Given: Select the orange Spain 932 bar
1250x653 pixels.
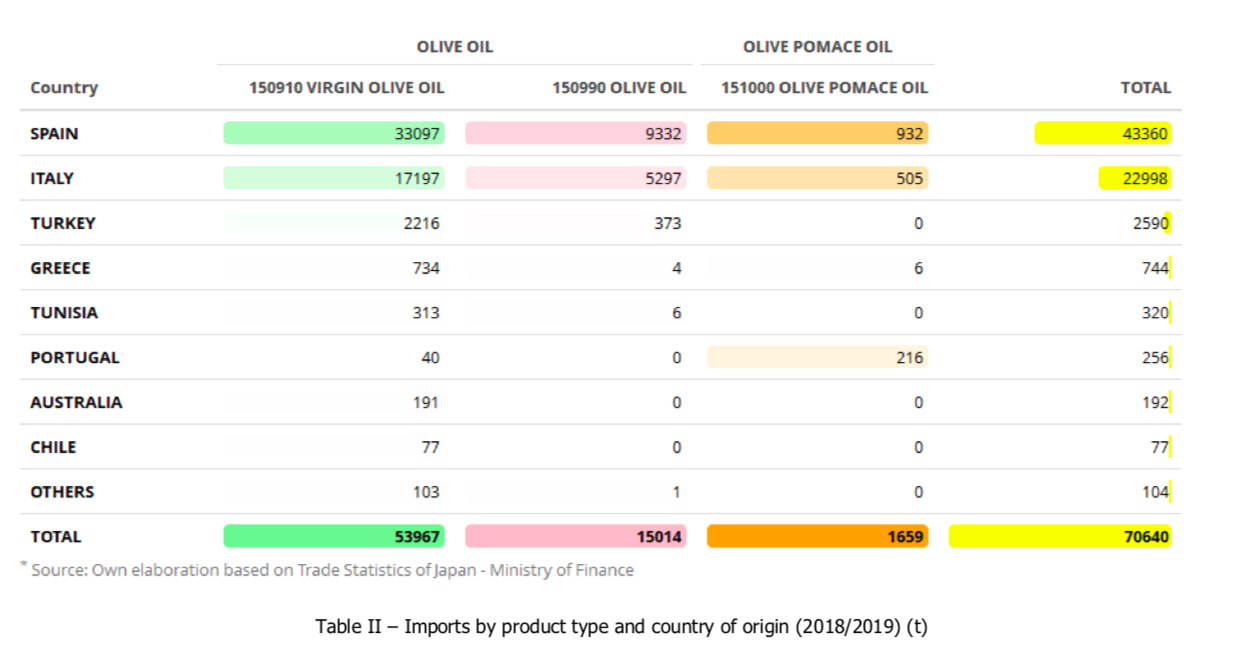Looking at the screenshot, I should click(x=817, y=134).
